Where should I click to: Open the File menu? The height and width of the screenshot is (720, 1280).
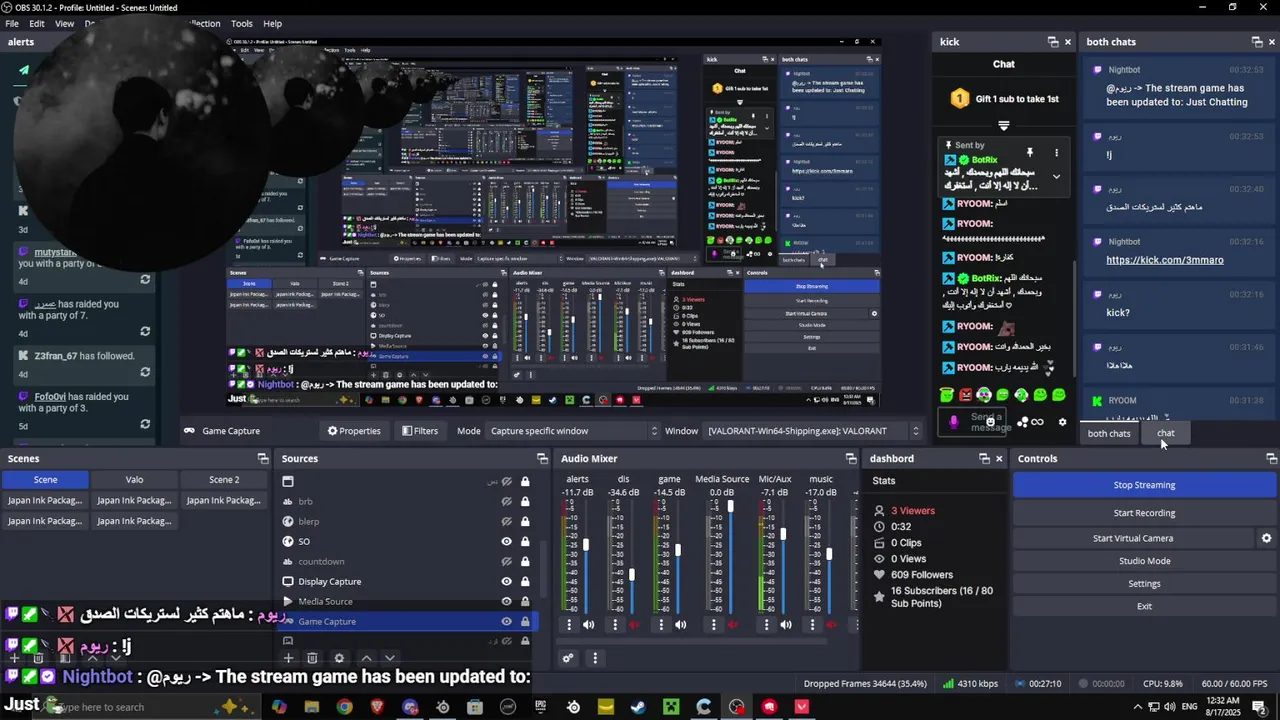(12, 23)
